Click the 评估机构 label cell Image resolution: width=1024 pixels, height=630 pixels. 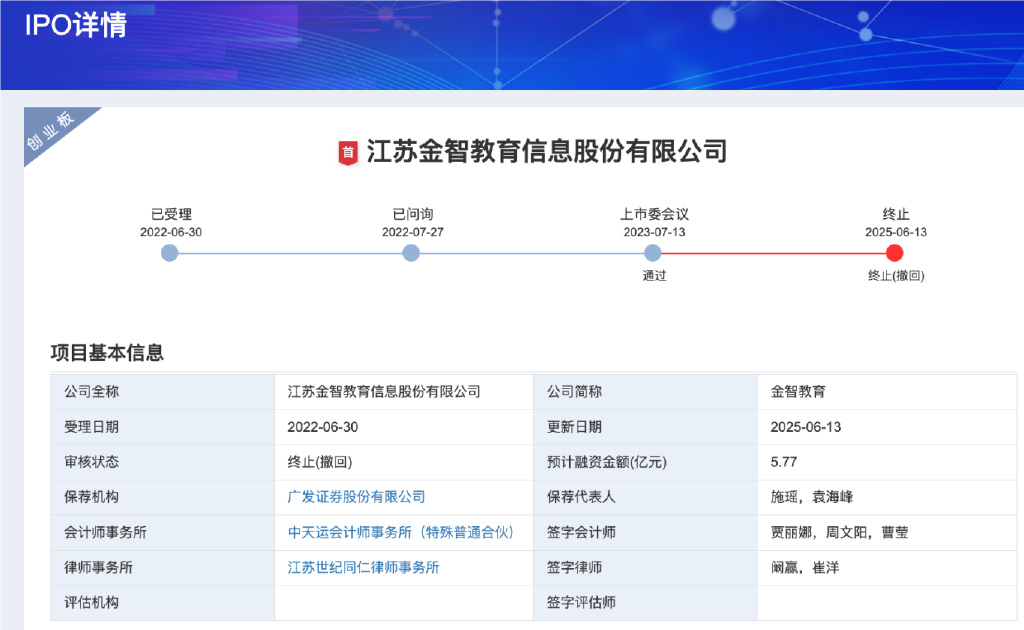coord(163,603)
